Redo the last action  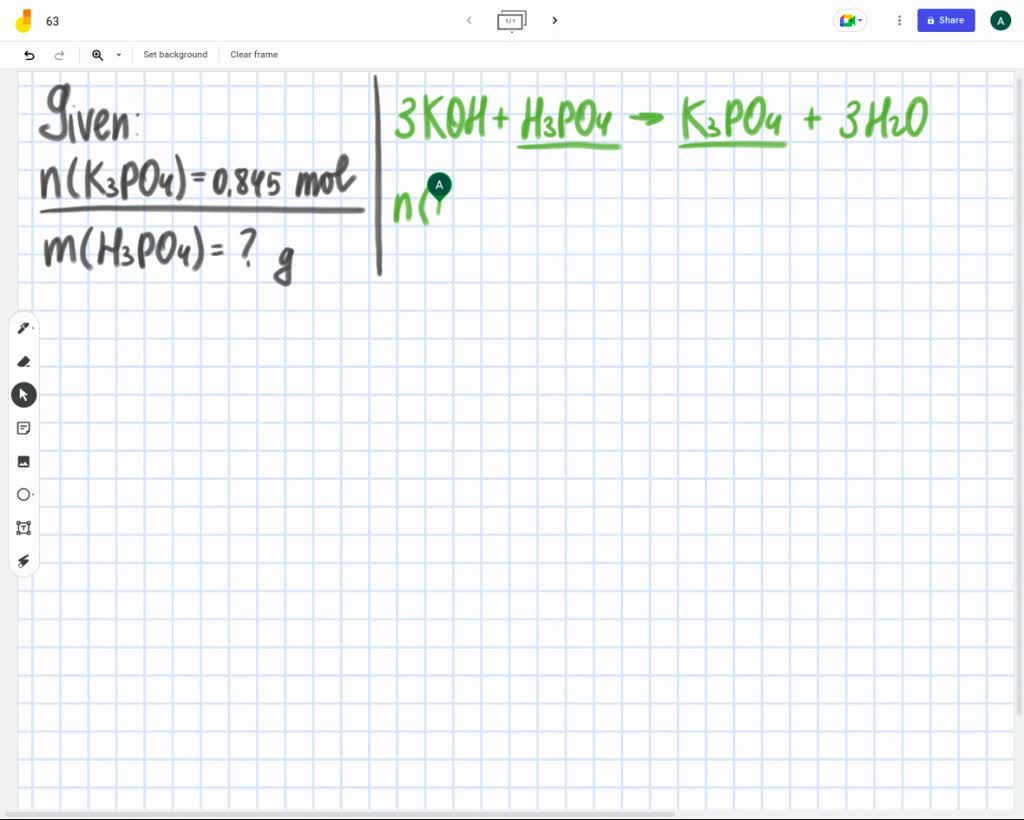(x=58, y=55)
